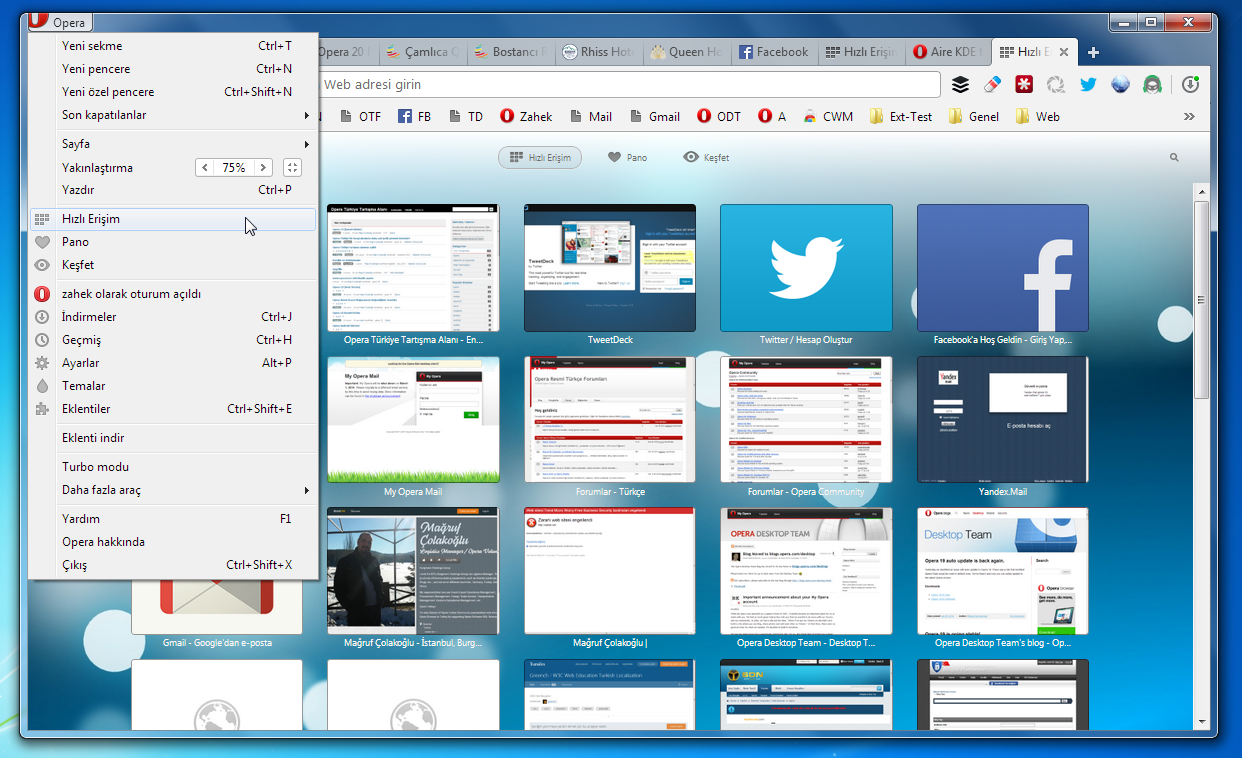Open Geçmiş from the menu
The image size is (1242, 758).
coord(173,340)
